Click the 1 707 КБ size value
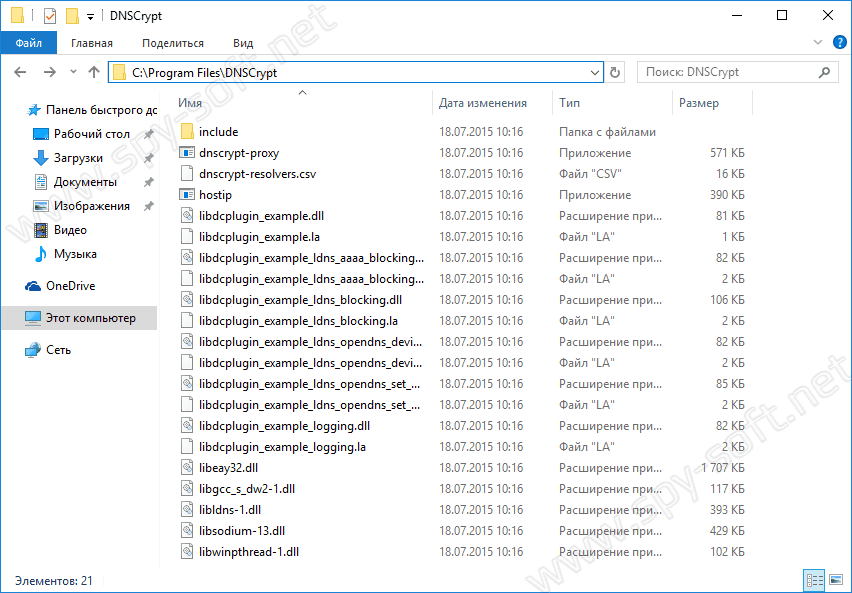852x593 pixels. click(722, 468)
